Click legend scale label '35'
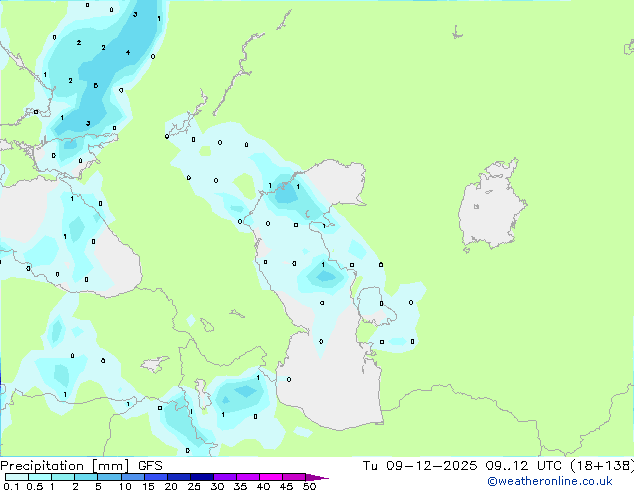634x490 pixels. (x=240, y=486)
